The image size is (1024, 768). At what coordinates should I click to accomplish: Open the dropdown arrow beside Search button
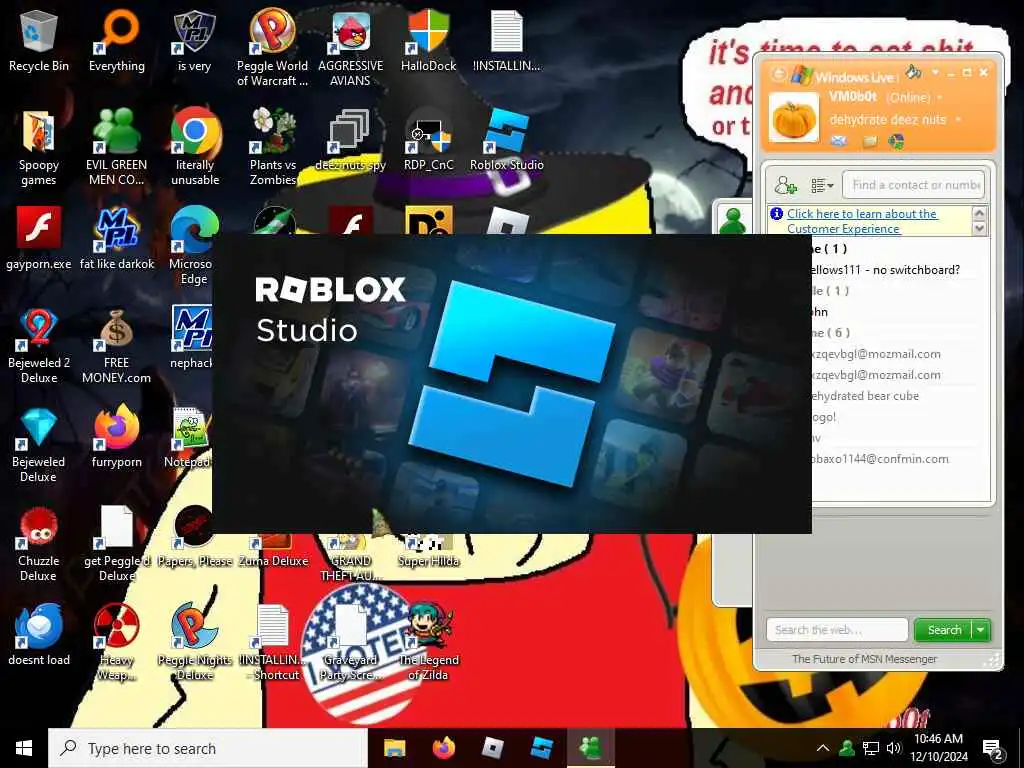tap(980, 630)
